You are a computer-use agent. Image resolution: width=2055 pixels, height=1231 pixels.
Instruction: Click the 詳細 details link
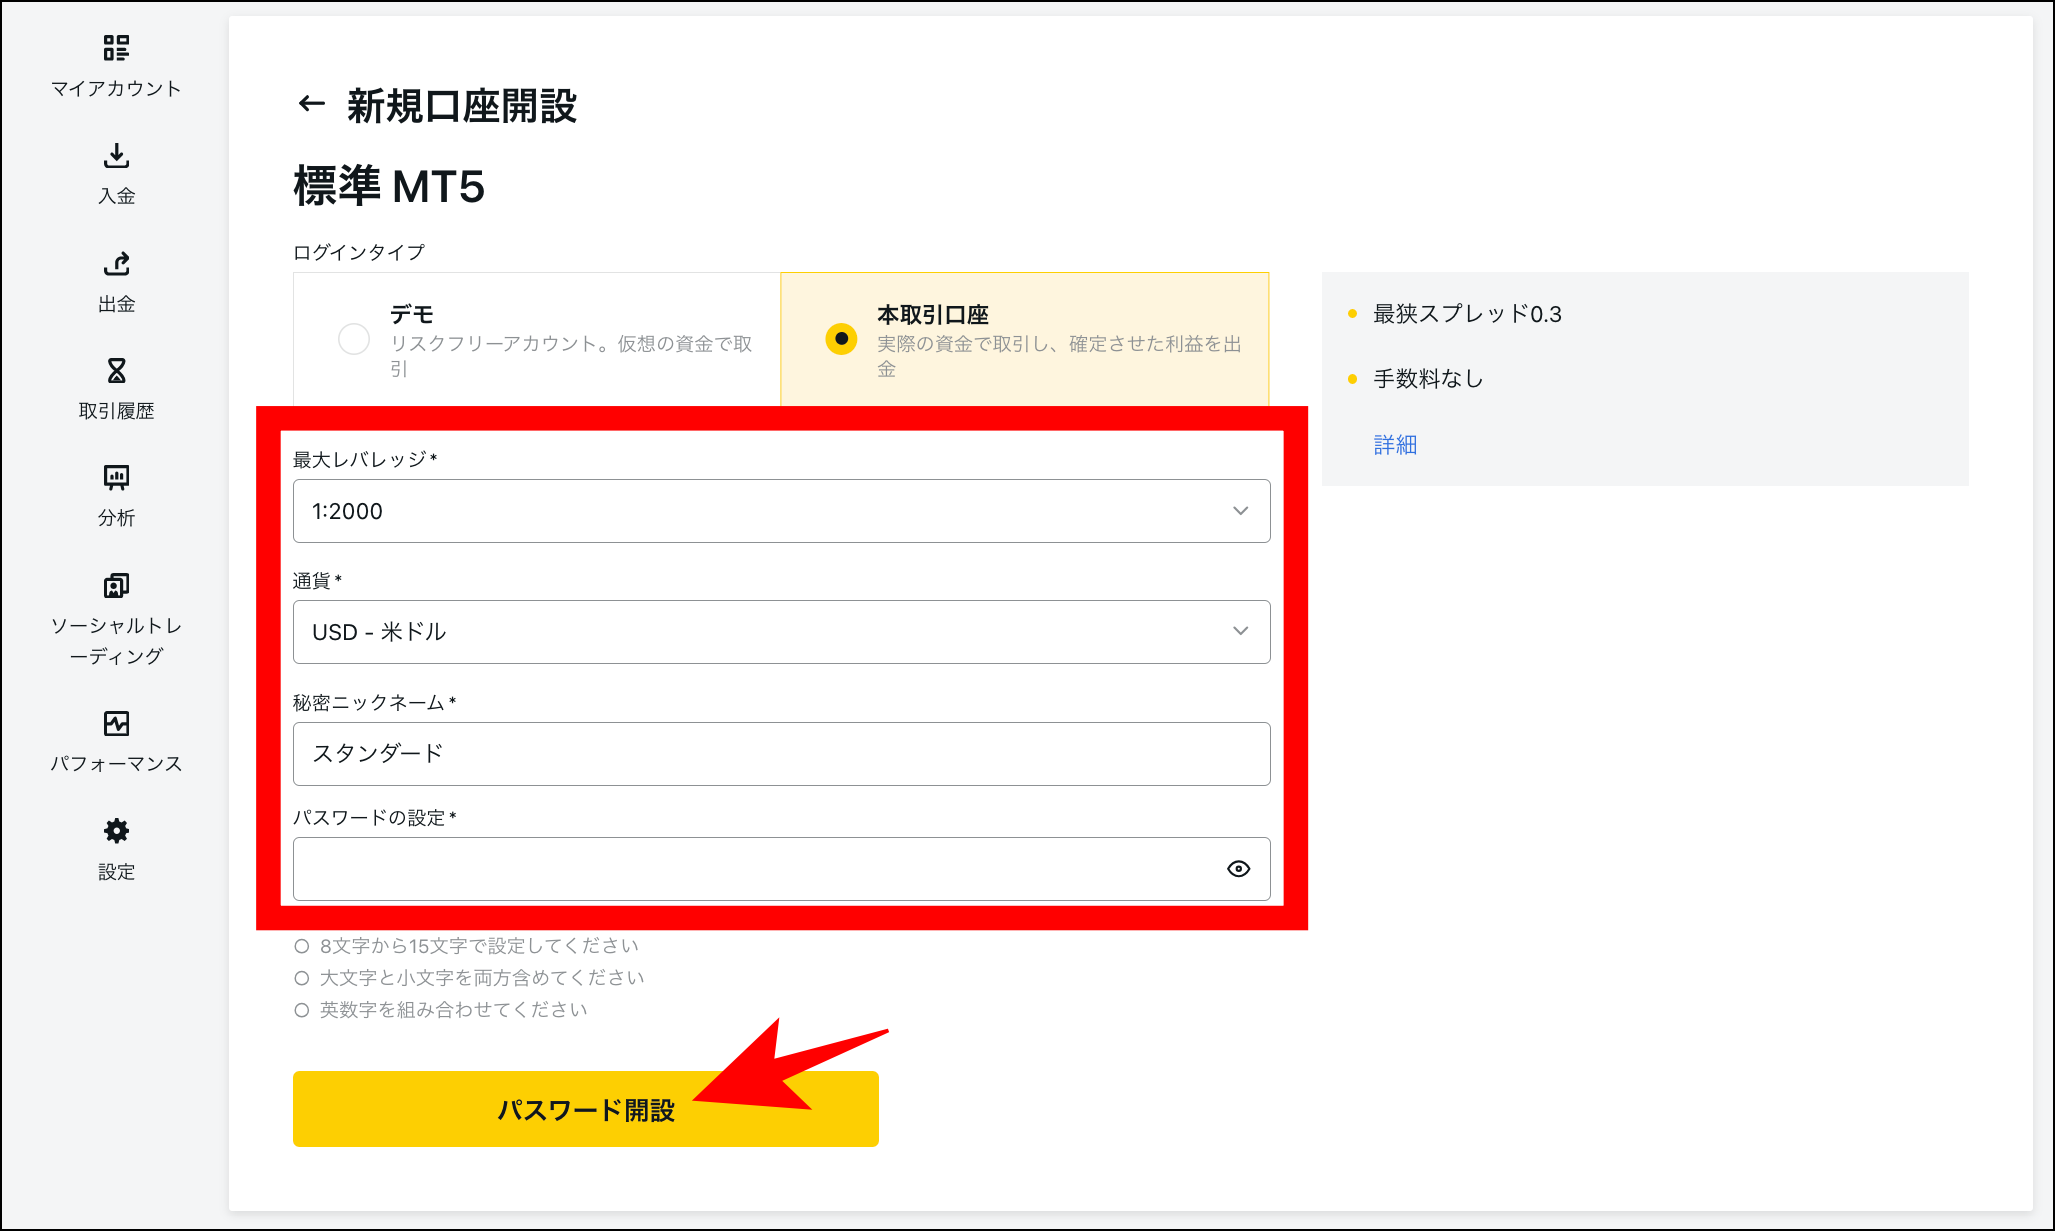(x=1395, y=445)
